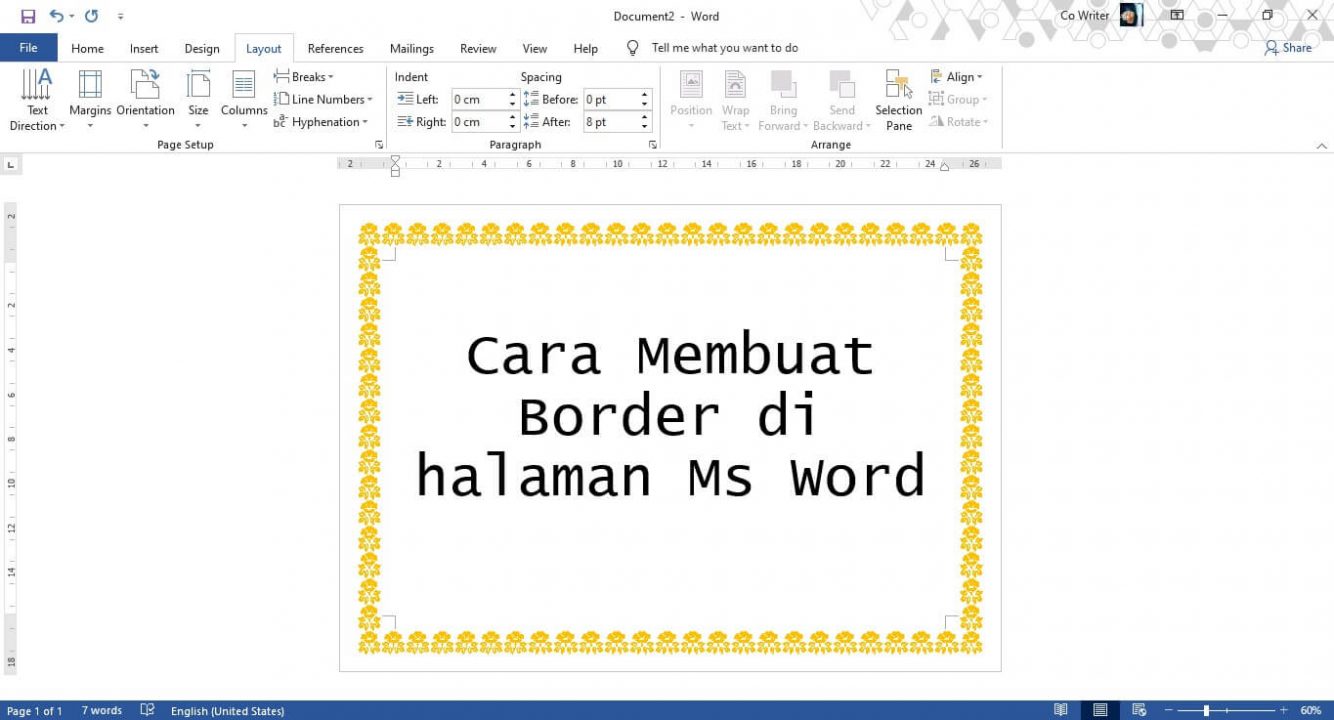The height and width of the screenshot is (720, 1334).
Task: Switch to Read Mode from status bar
Action: click(1062, 710)
